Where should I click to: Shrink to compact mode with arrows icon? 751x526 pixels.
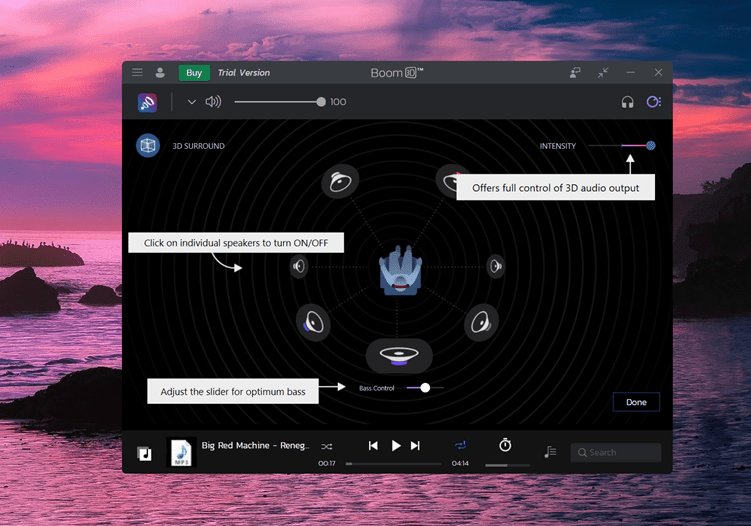603,72
